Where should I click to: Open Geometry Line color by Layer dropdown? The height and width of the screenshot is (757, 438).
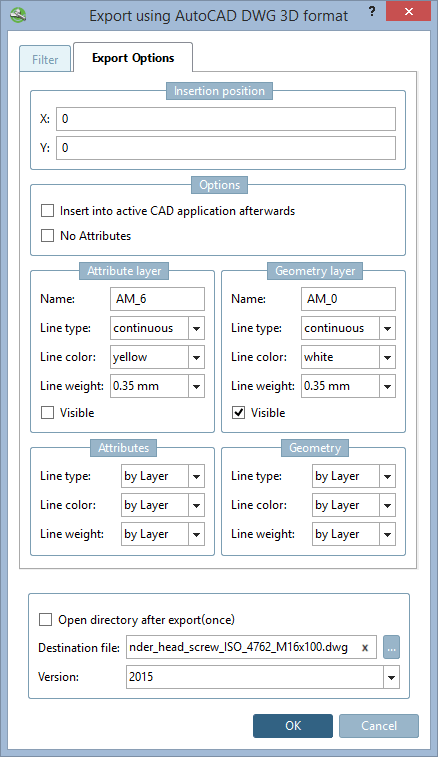(354, 505)
